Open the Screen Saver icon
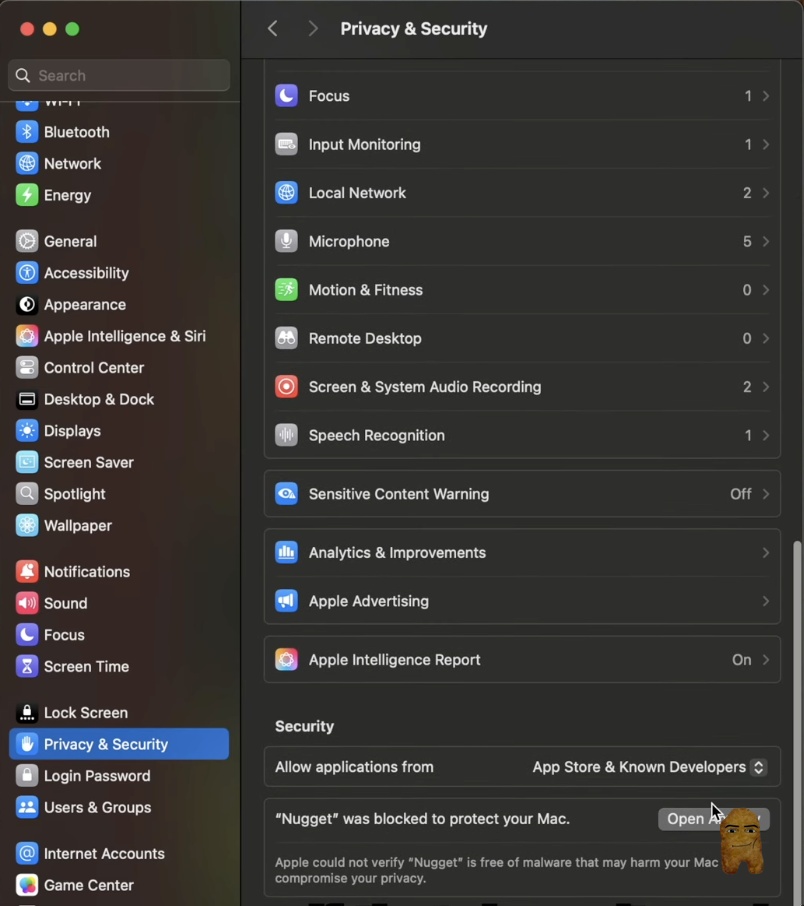The image size is (804, 906). click(27, 462)
